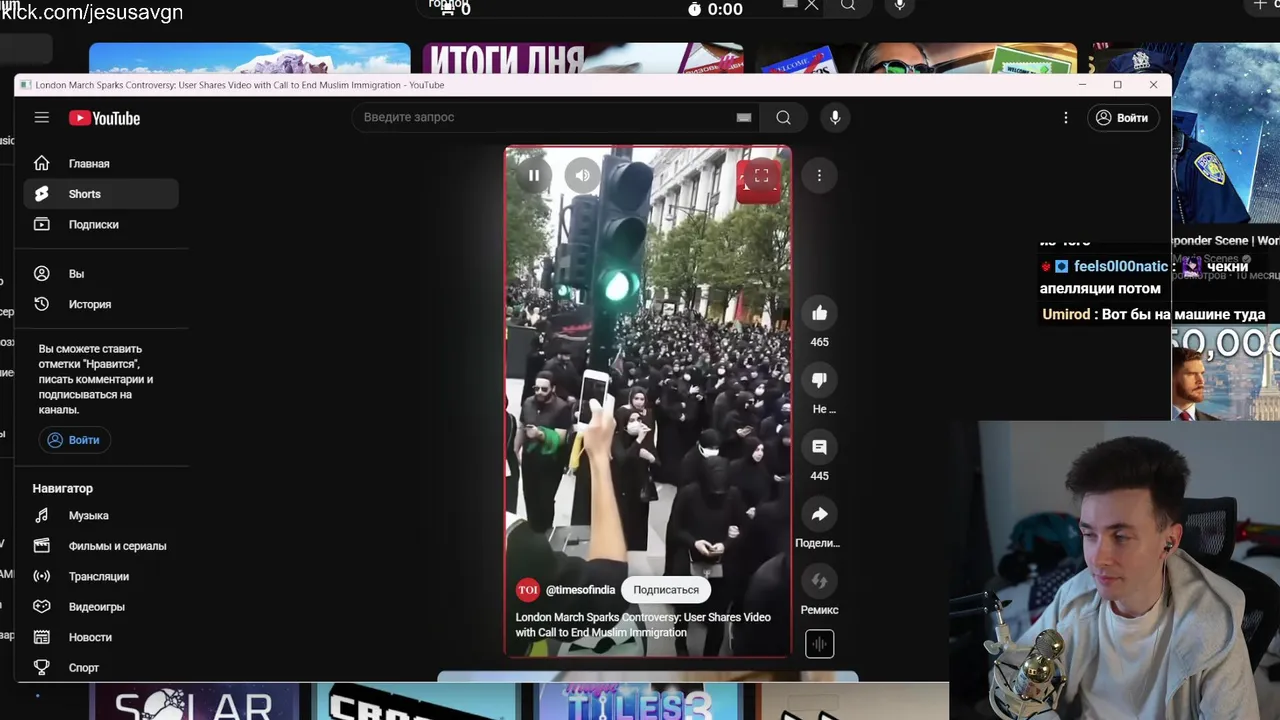Screen dimensions: 1280x720
Task: Open История in sidebar
Action: coord(101,304)
